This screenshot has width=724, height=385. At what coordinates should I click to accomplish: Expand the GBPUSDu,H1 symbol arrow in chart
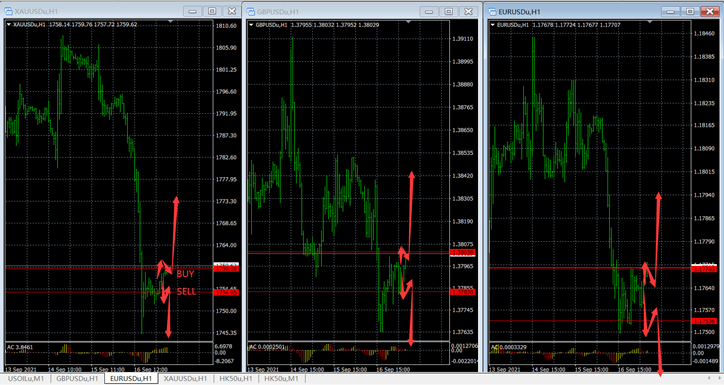pos(251,25)
